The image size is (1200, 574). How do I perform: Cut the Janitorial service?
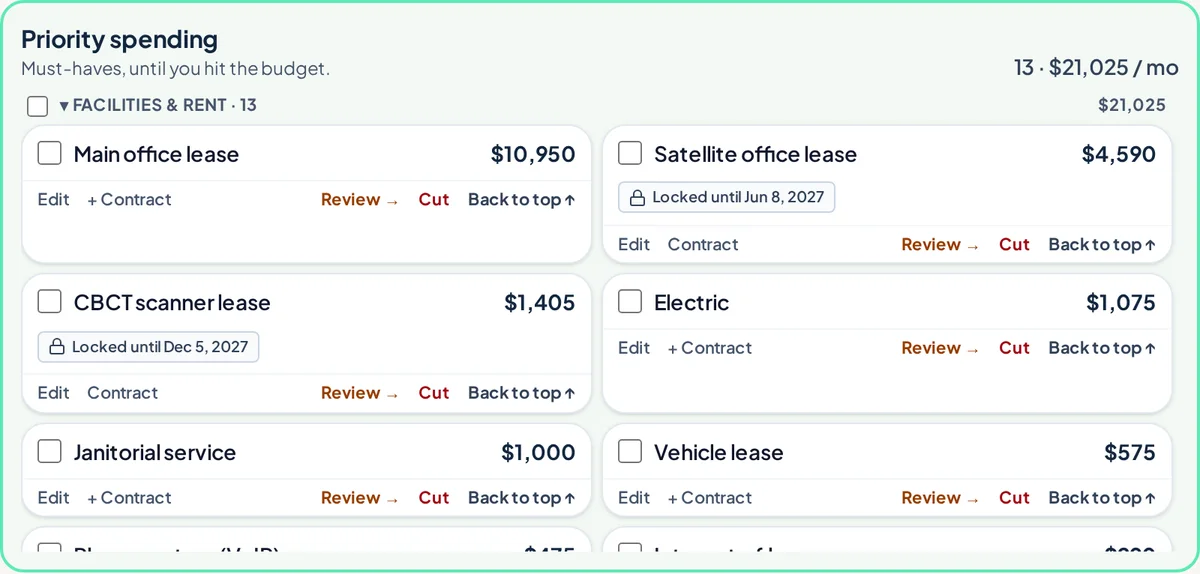point(434,497)
